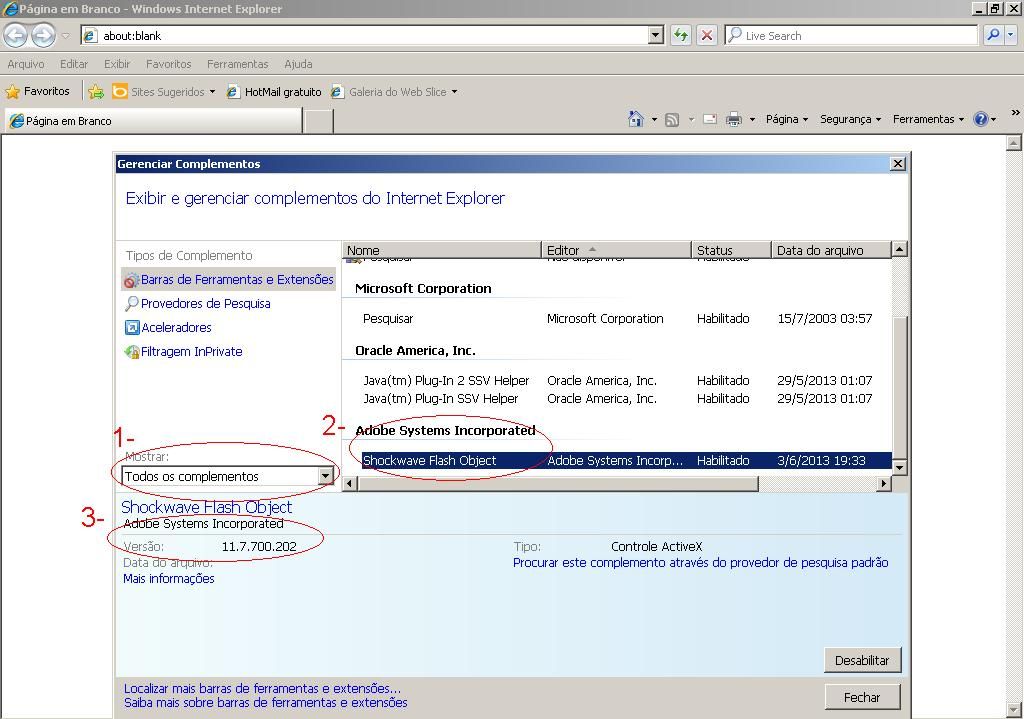The image size is (1024, 719).
Task: Click the Desabilitar button
Action: (x=862, y=660)
